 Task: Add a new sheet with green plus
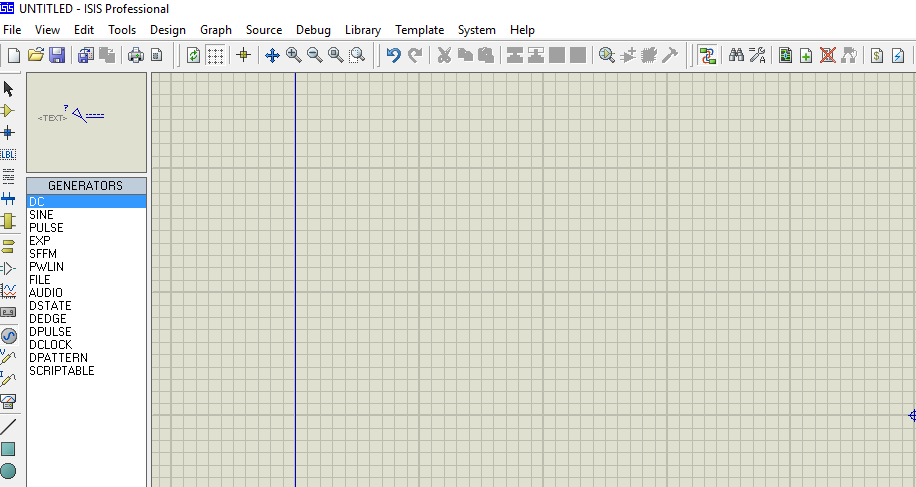(x=806, y=55)
